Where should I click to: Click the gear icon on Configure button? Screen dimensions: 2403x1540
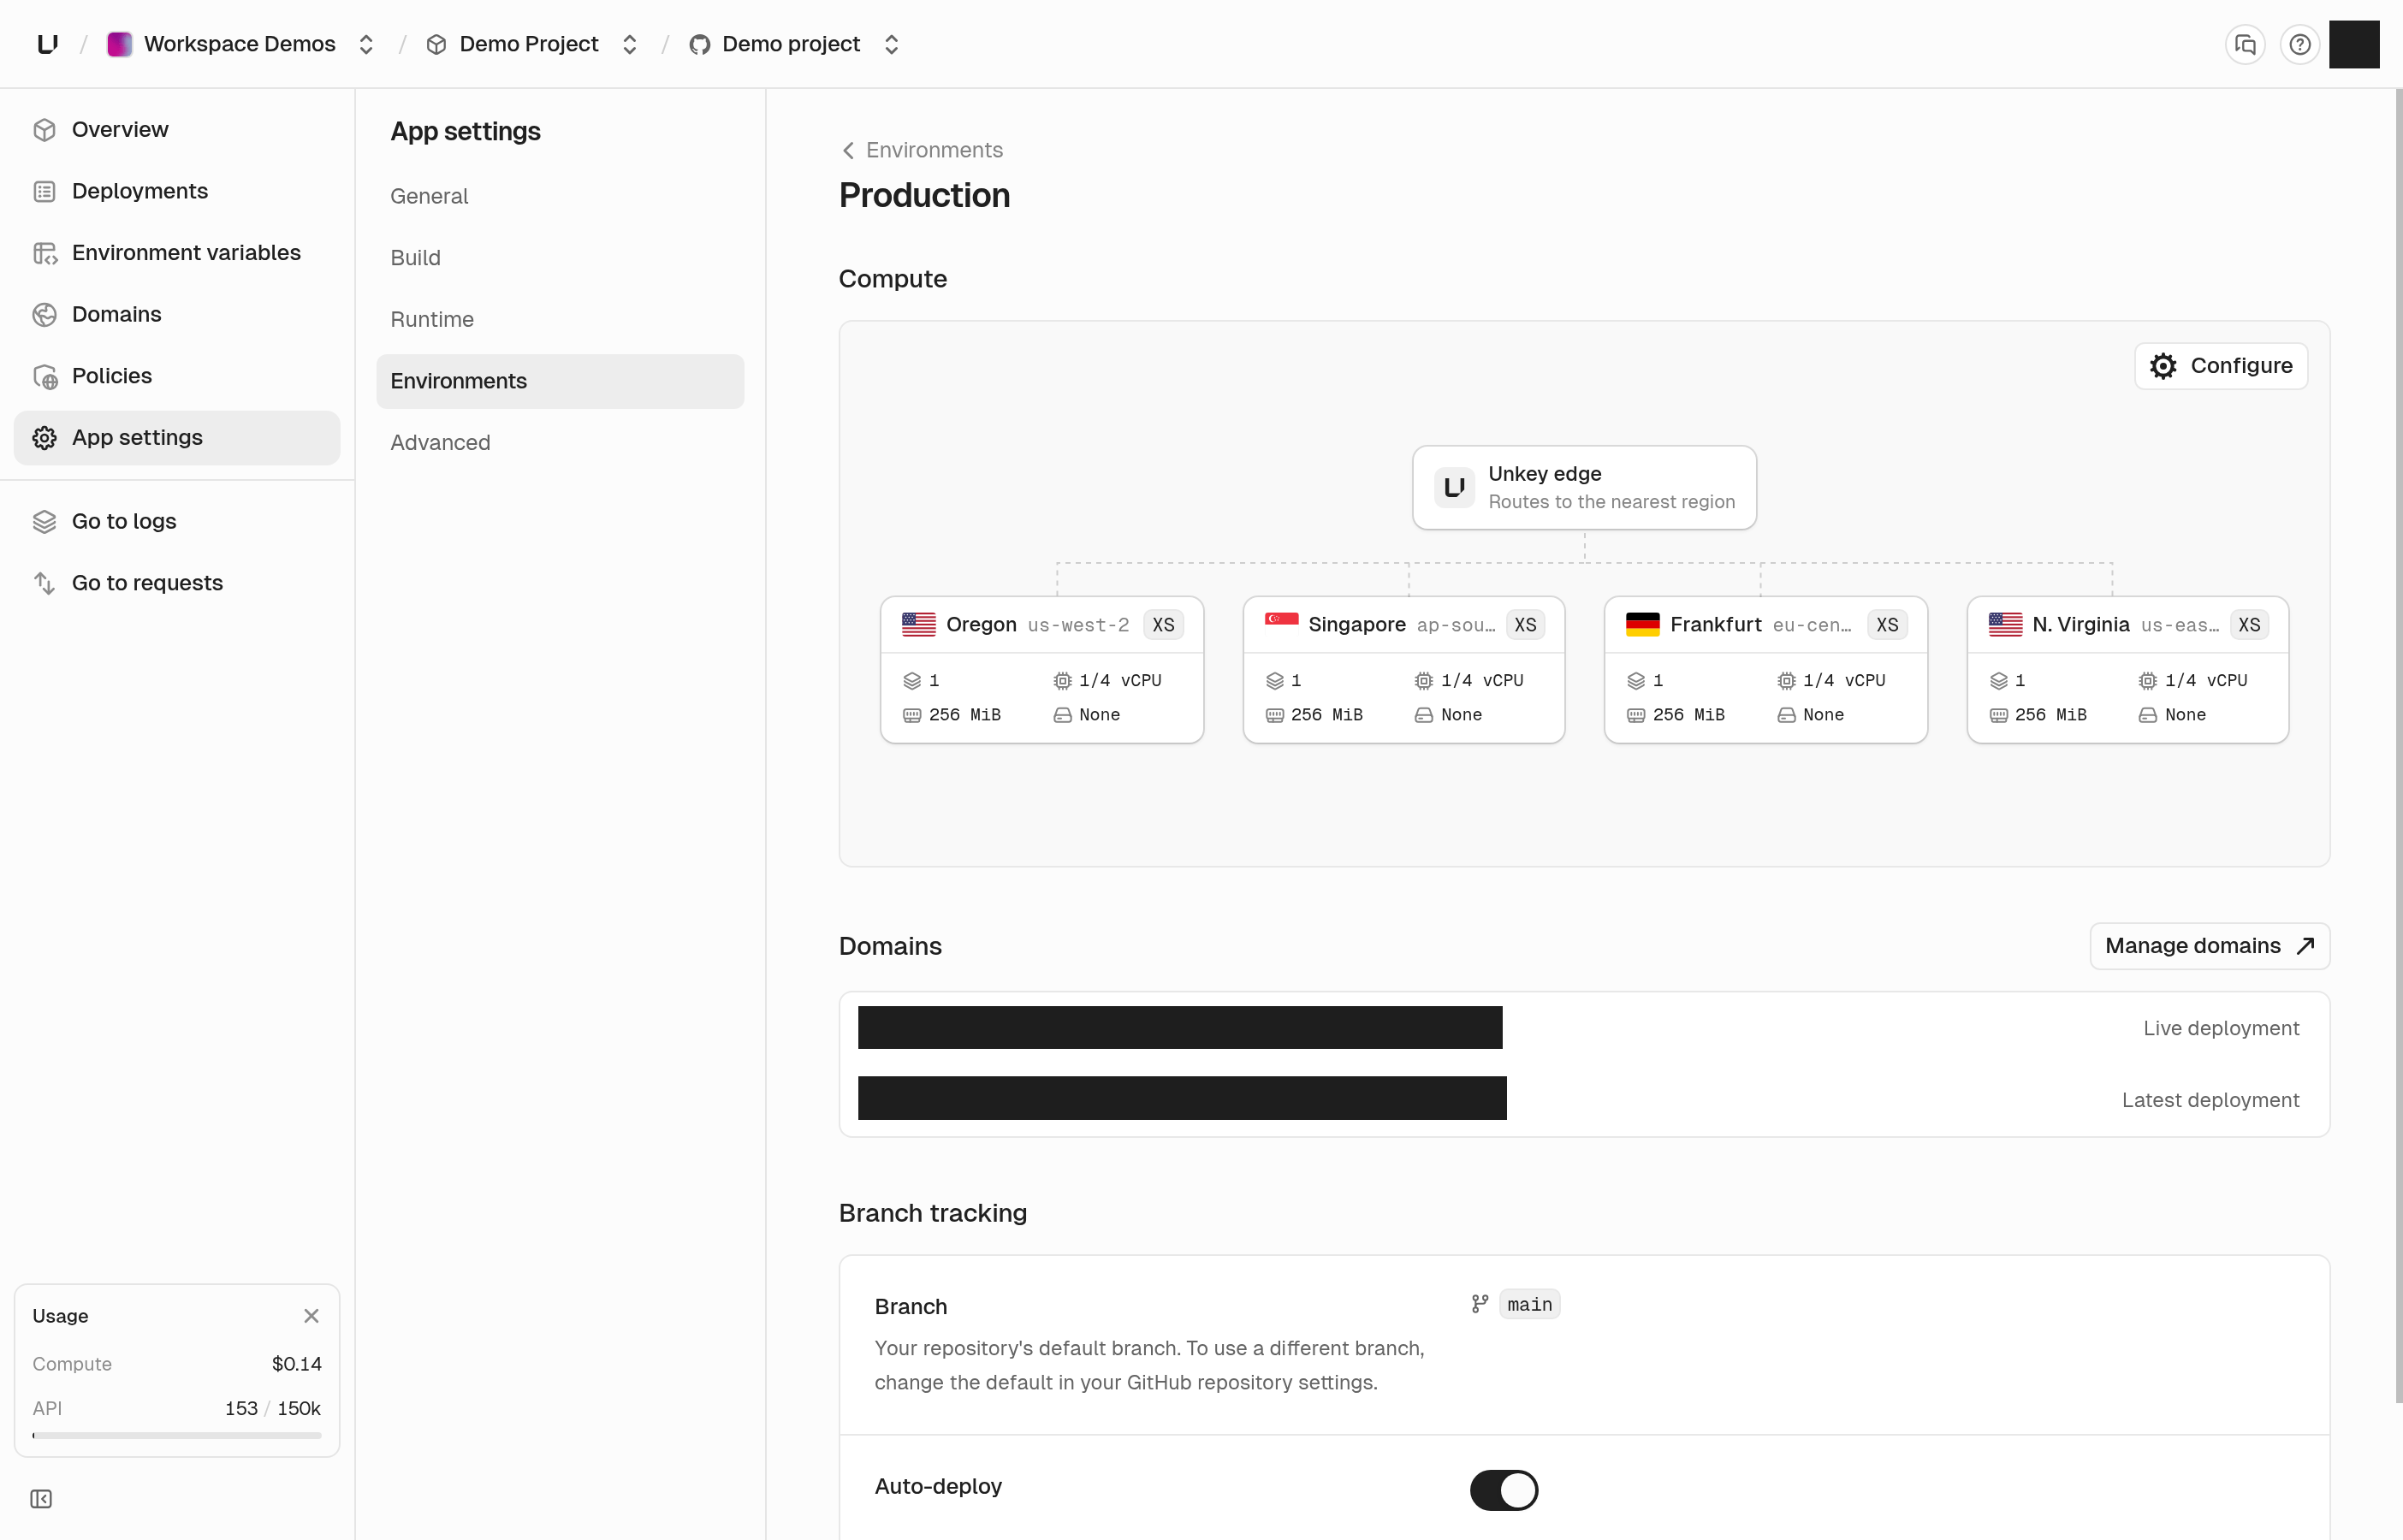pos(2163,366)
